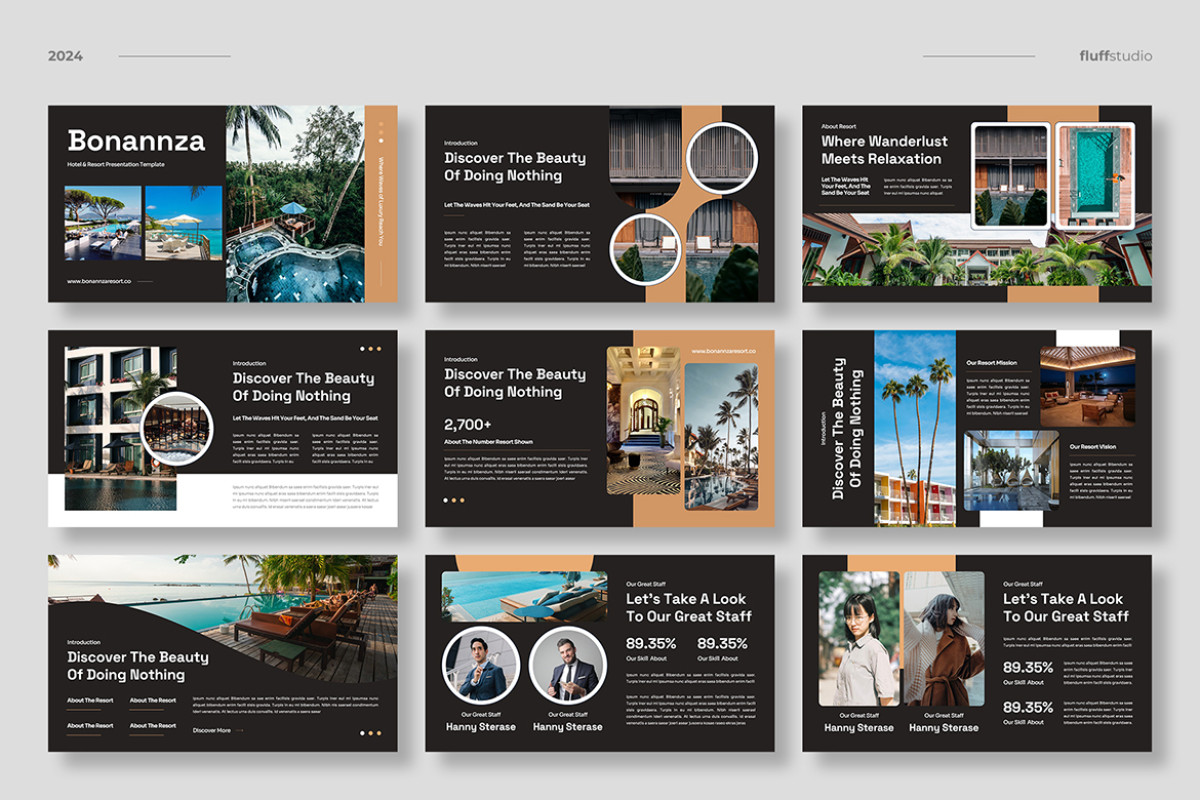Select the woman in brown coat photo

[944, 639]
